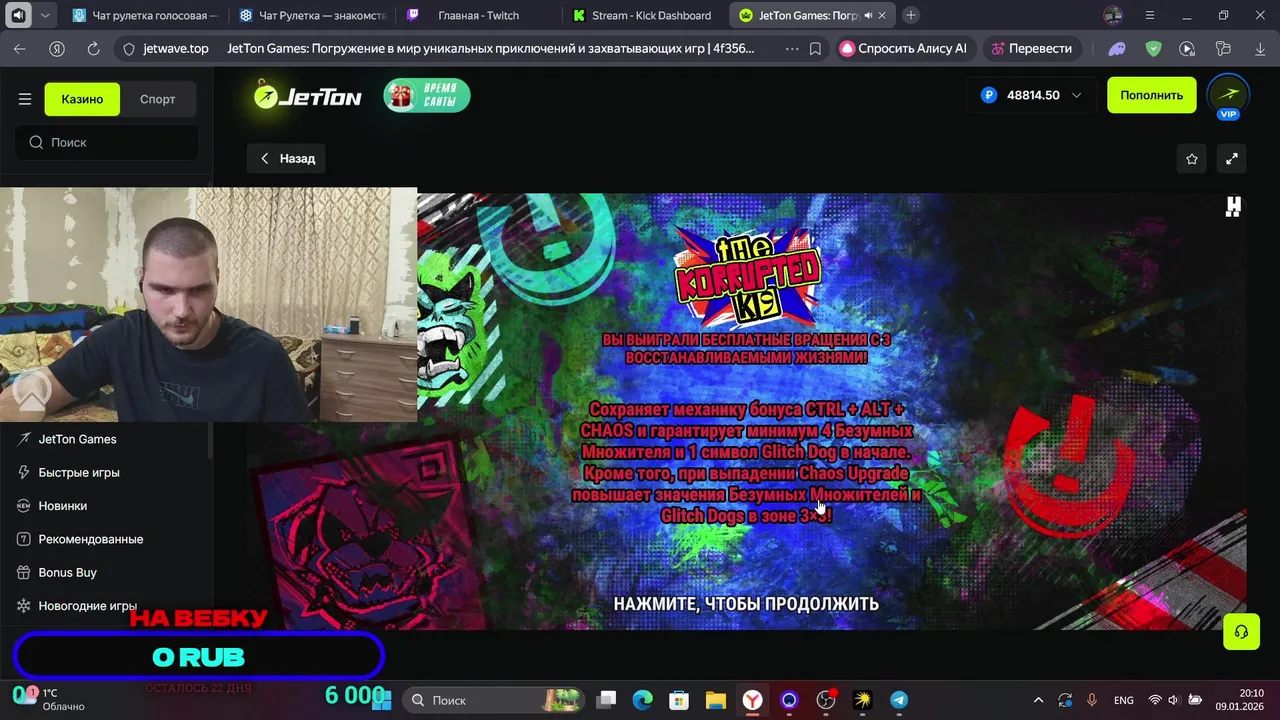Open the browser extensions panel icon
Viewport: 1280px width, 720px height.
(1223, 48)
